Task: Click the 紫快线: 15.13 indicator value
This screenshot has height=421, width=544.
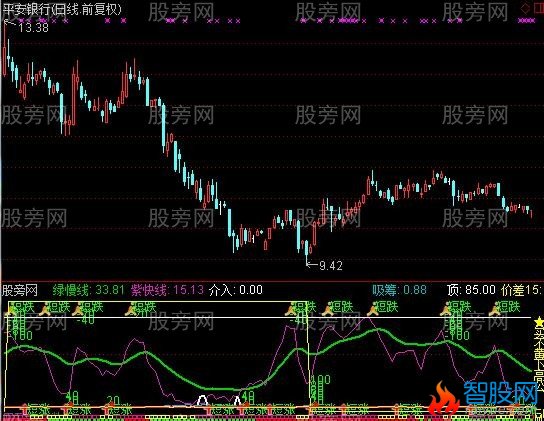Action: coord(167,290)
